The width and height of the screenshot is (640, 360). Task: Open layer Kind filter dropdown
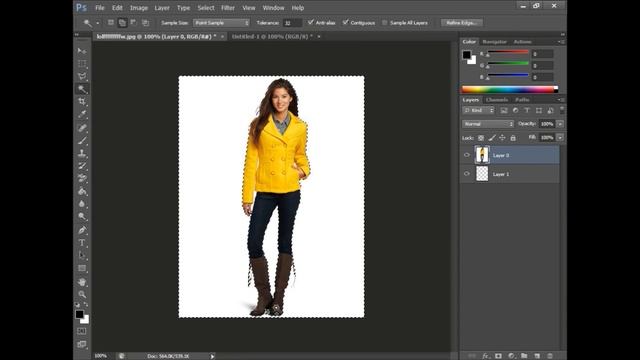click(x=478, y=111)
